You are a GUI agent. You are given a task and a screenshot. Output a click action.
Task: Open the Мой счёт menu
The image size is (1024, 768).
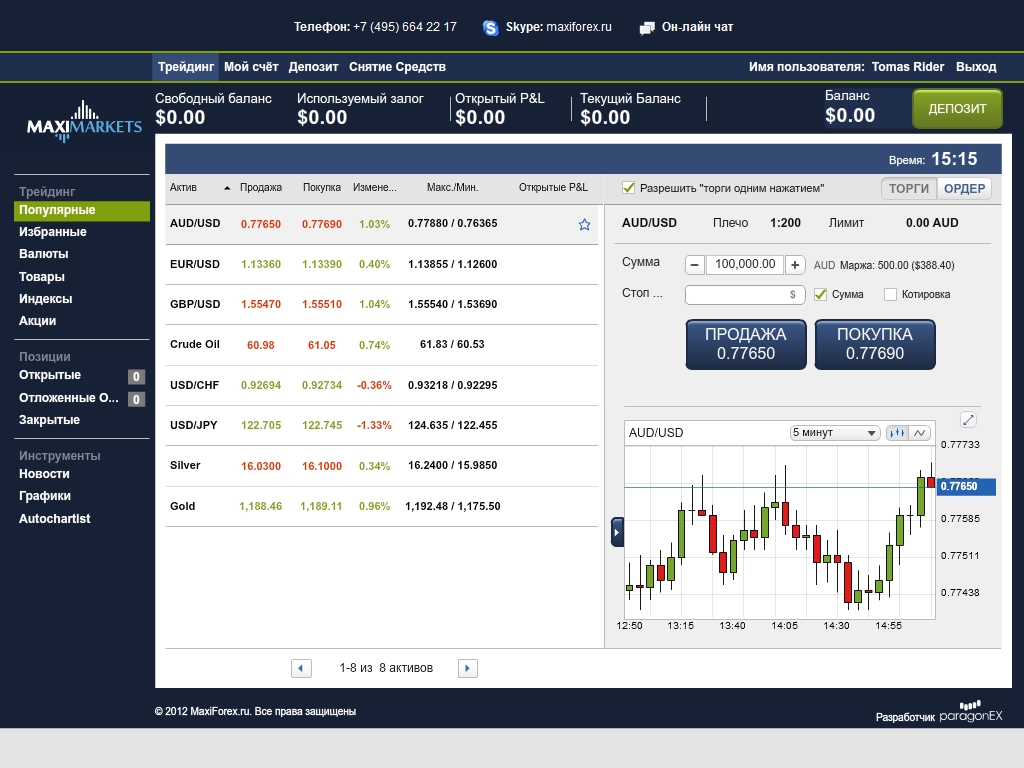click(251, 67)
